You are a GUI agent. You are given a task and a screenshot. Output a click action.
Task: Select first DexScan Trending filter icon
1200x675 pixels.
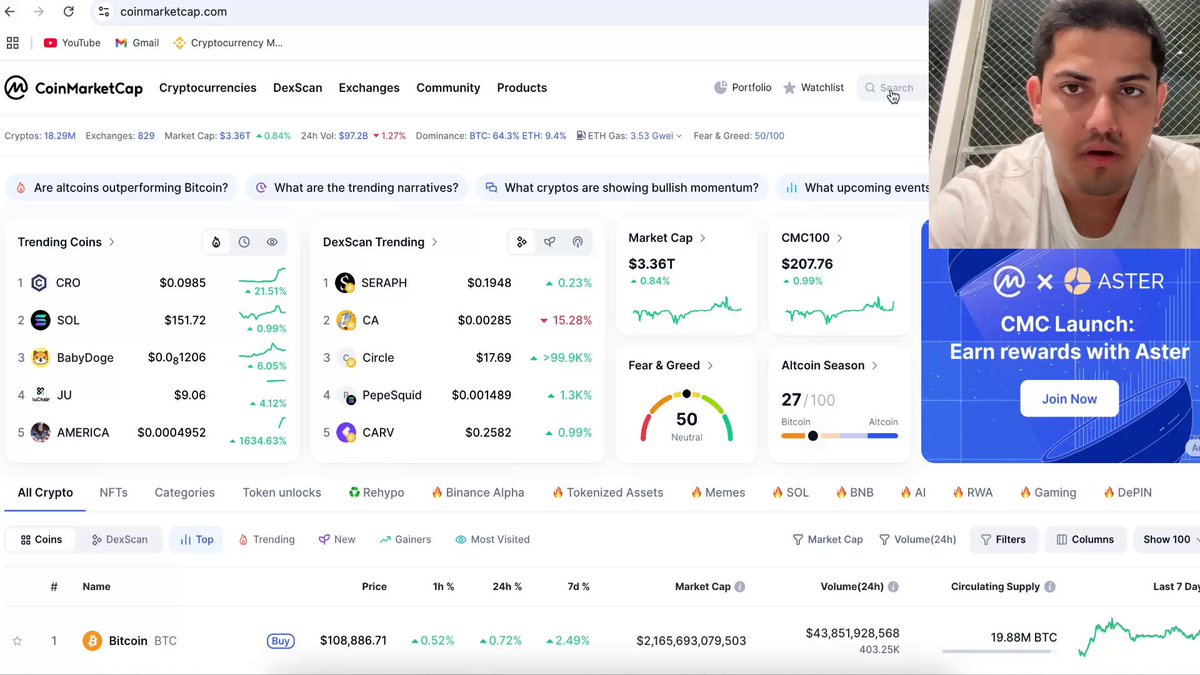[x=522, y=242]
